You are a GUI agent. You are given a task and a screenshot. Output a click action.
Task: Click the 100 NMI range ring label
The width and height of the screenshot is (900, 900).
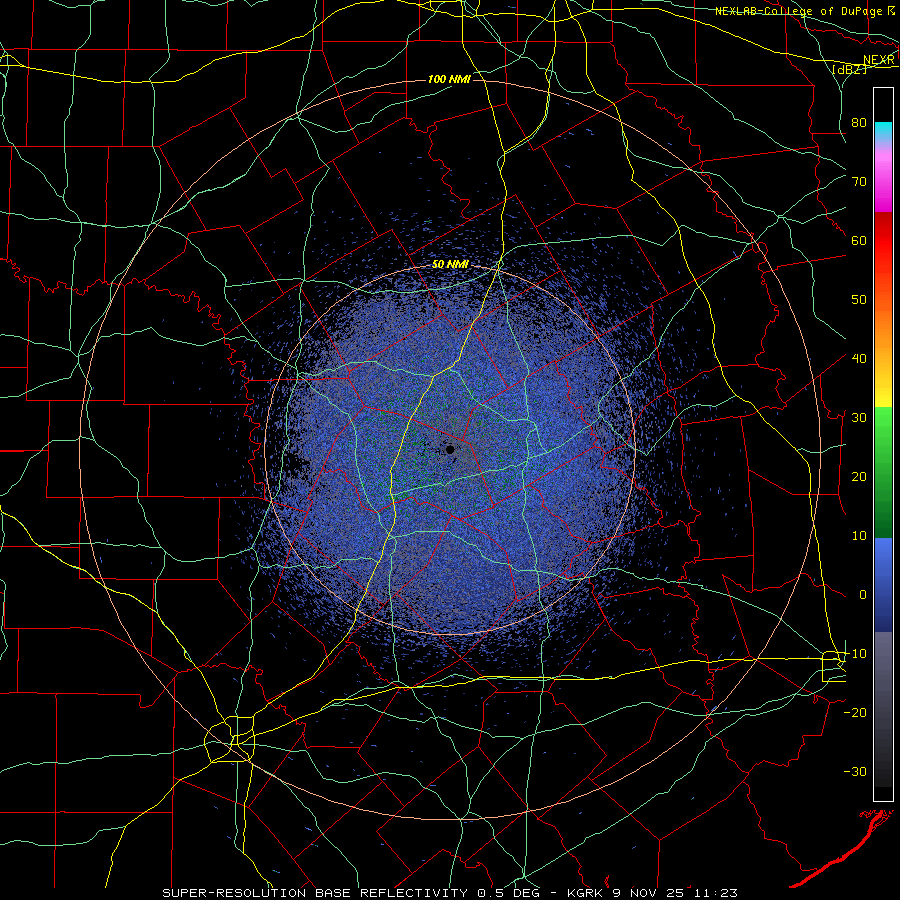click(449, 79)
